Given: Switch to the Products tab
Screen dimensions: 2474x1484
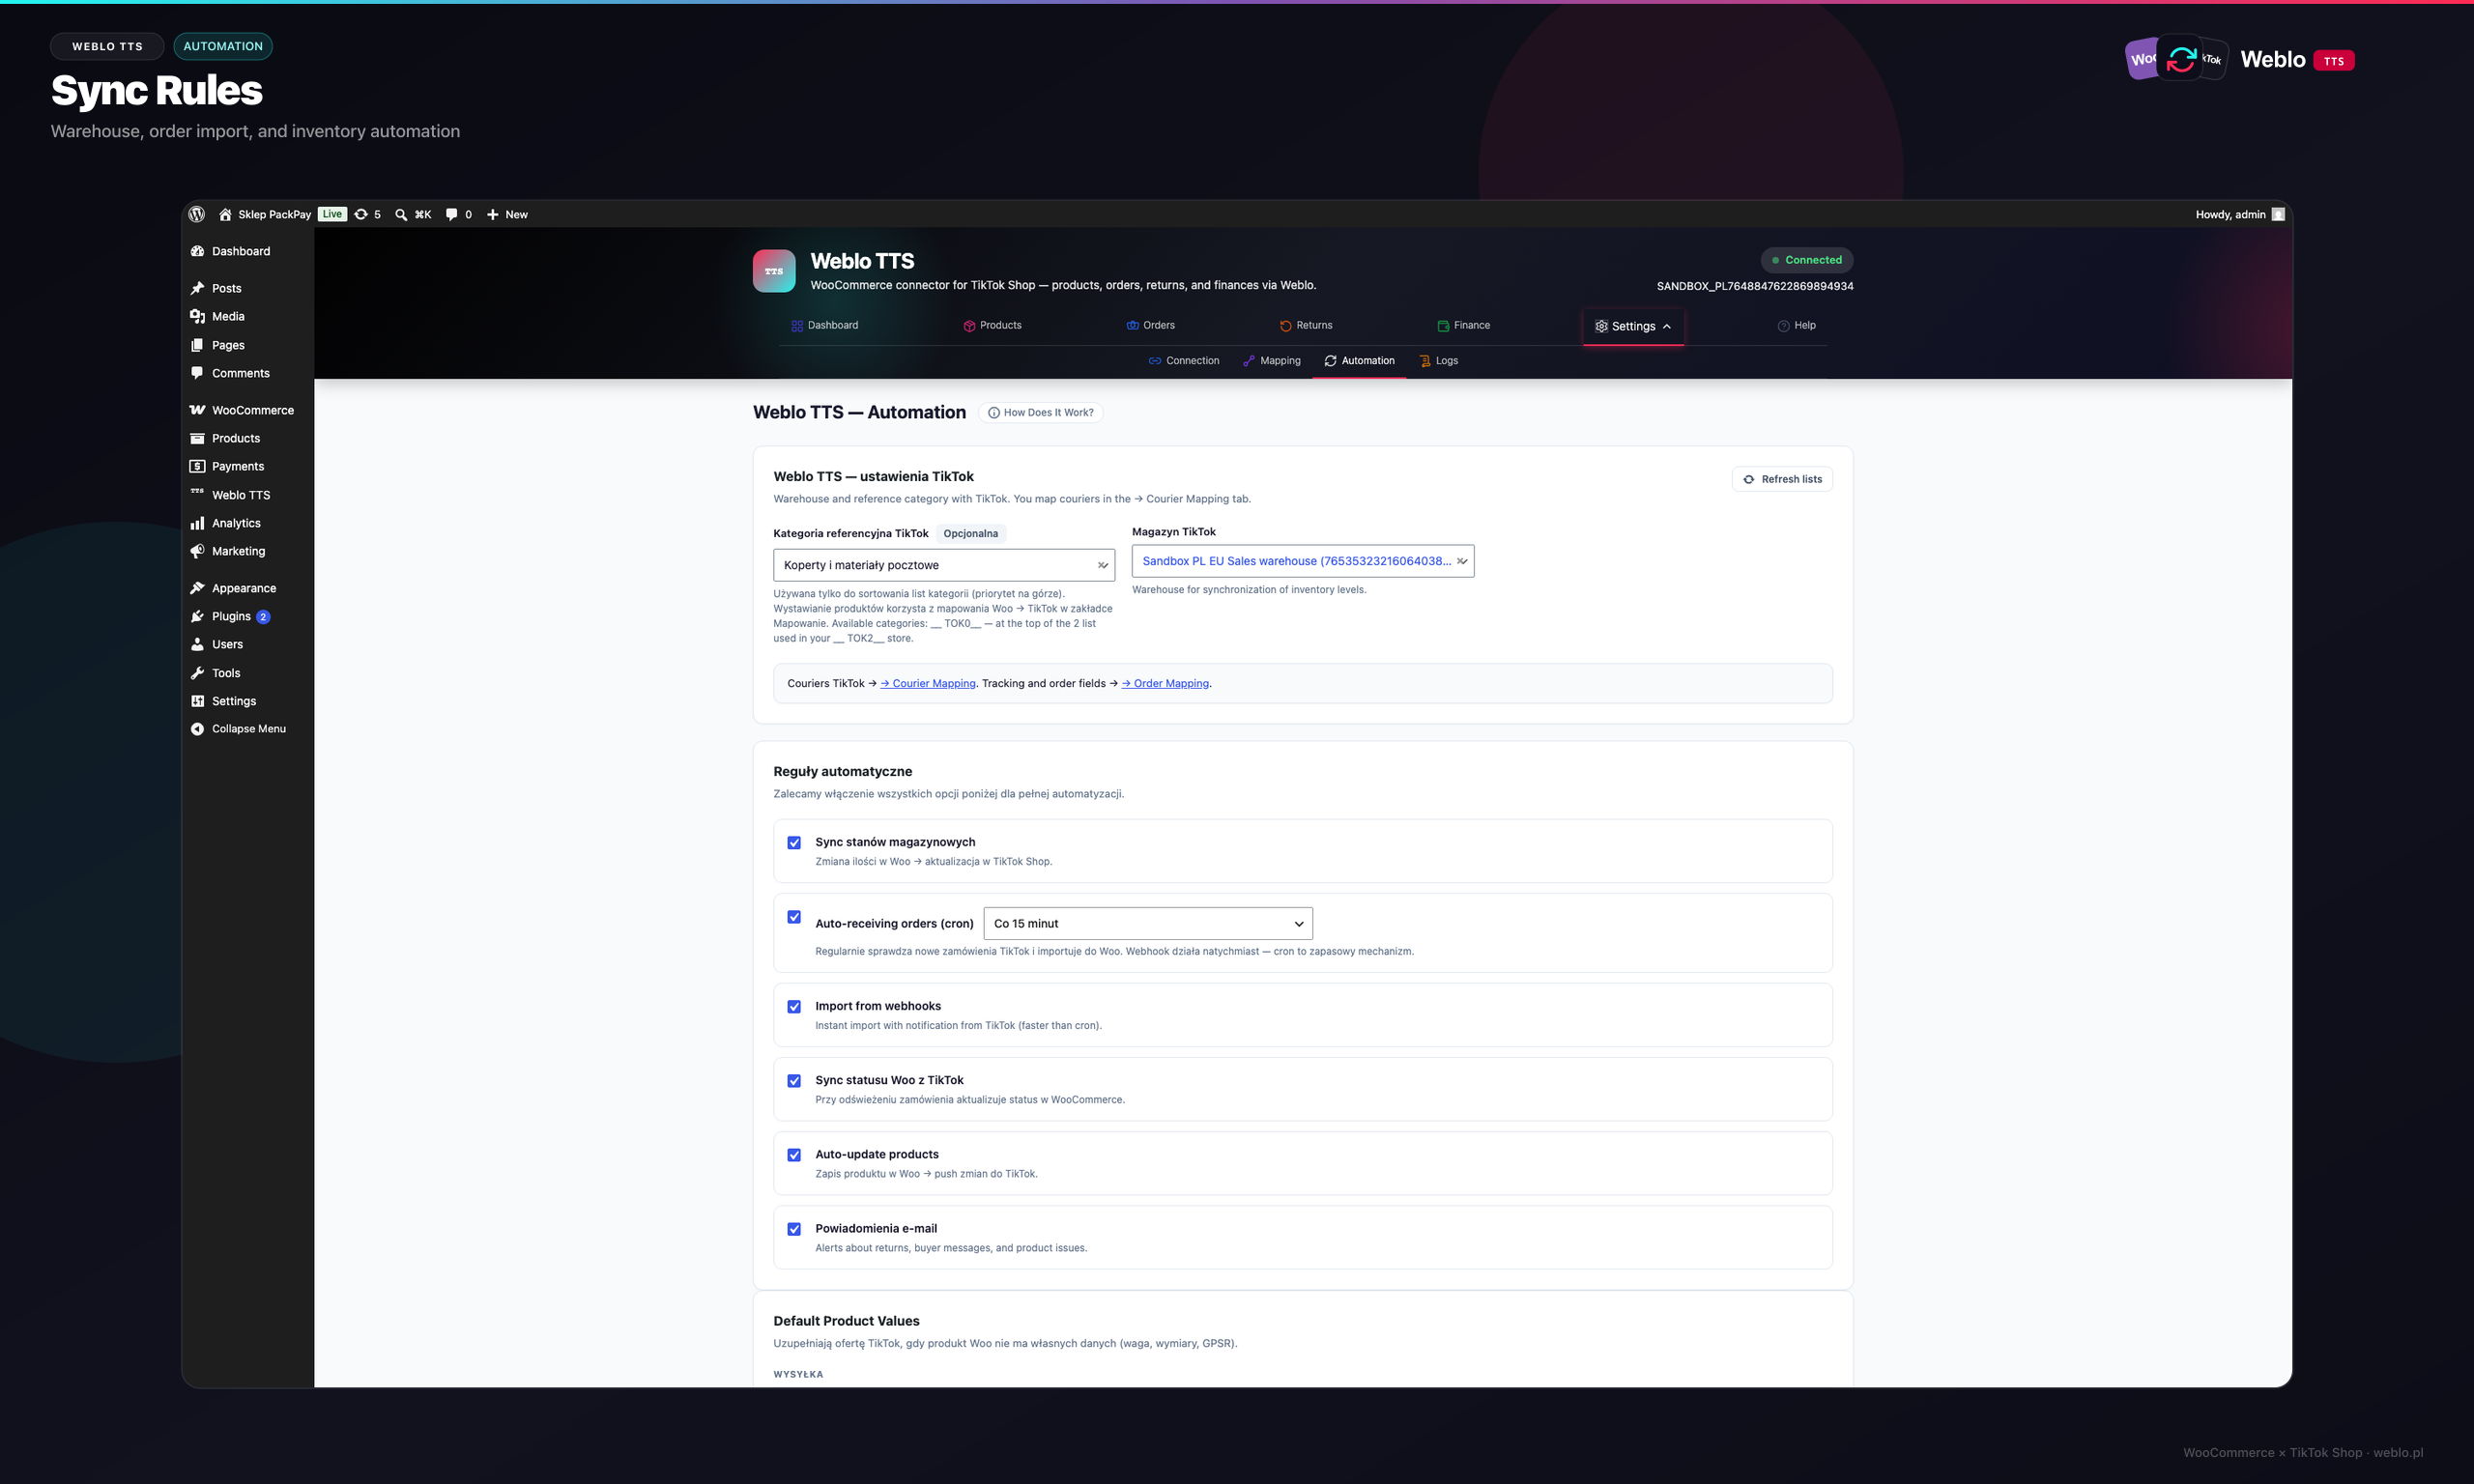Looking at the screenshot, I should point(993,326).
